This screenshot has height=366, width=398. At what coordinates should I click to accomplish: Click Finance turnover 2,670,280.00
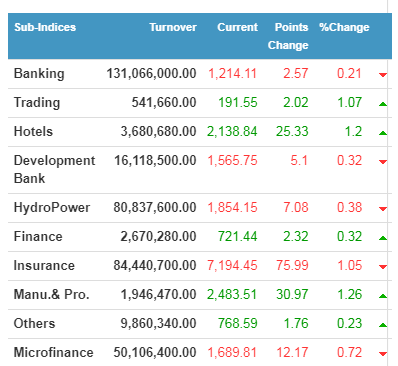coord(159,237)
